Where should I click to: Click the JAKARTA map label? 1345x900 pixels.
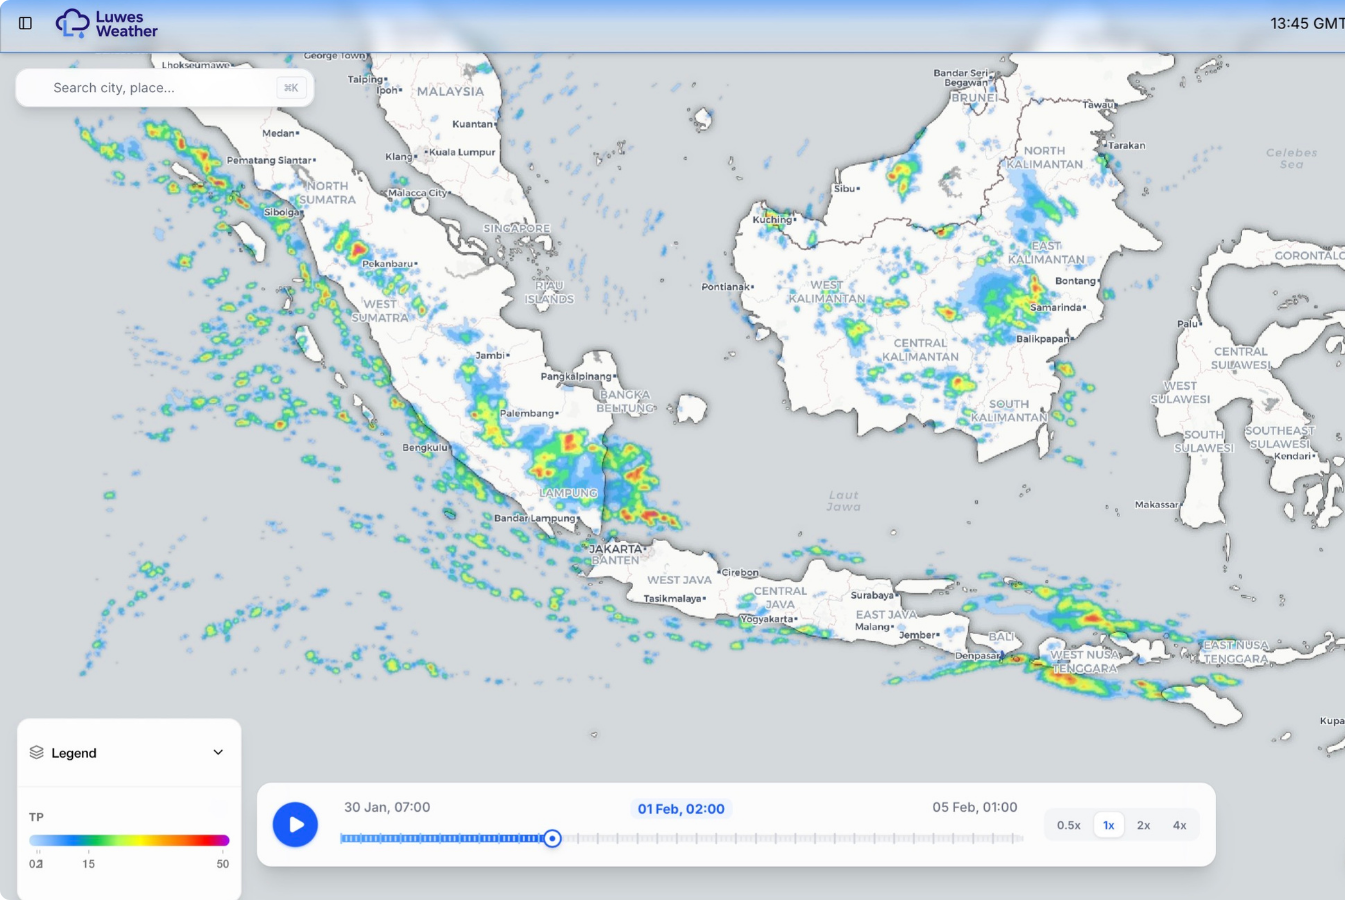click(x=616, y=549)
